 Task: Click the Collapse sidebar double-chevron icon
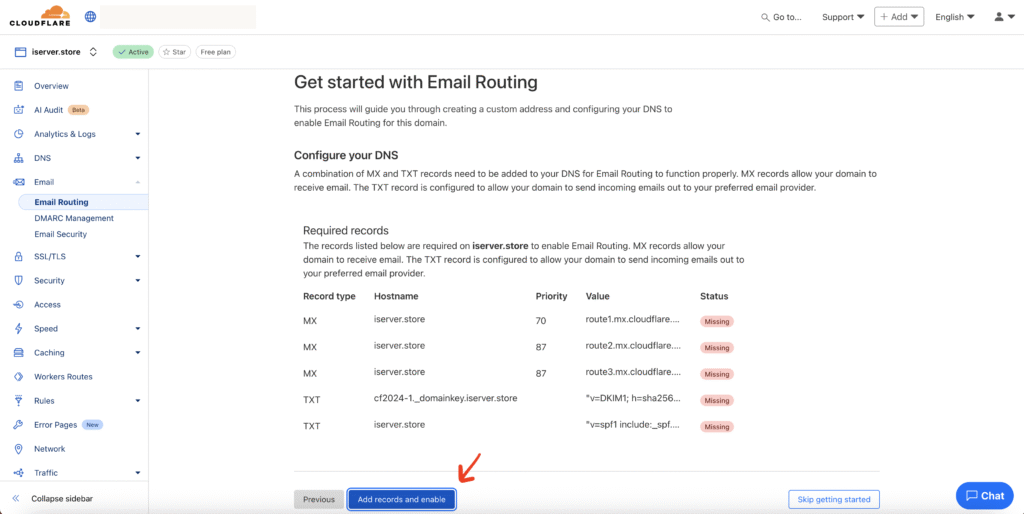tap(16, 498)
